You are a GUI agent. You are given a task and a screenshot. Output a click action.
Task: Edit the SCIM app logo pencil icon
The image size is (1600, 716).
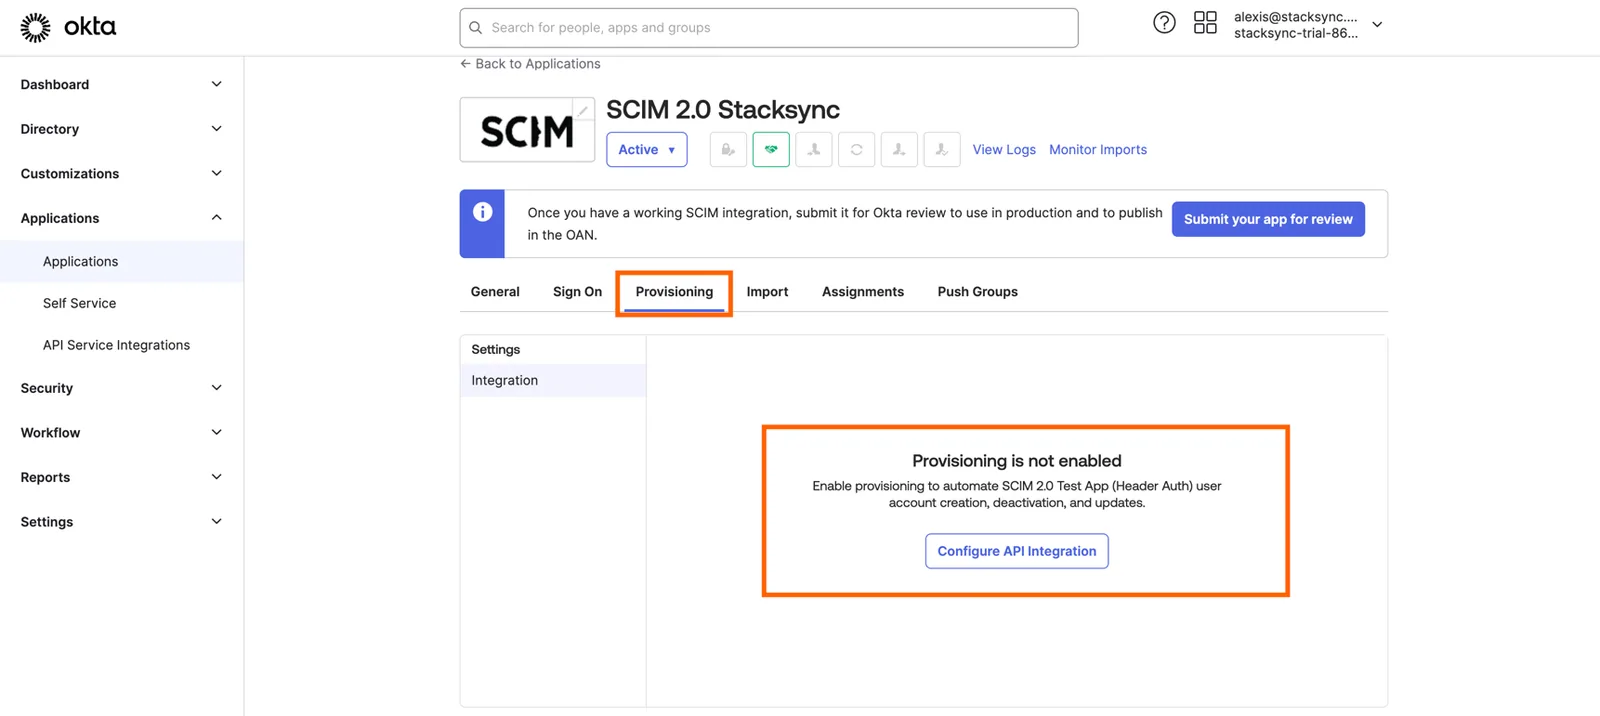click(x=583, y=110)
